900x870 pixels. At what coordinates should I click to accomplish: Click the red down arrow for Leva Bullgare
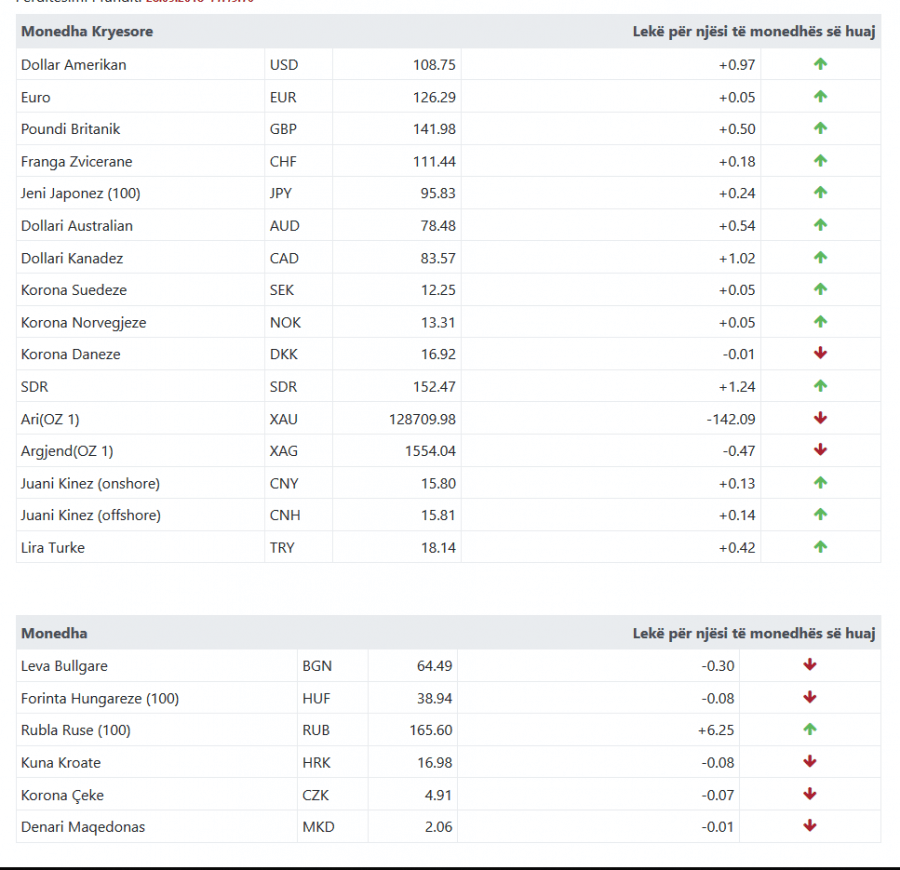810,665
